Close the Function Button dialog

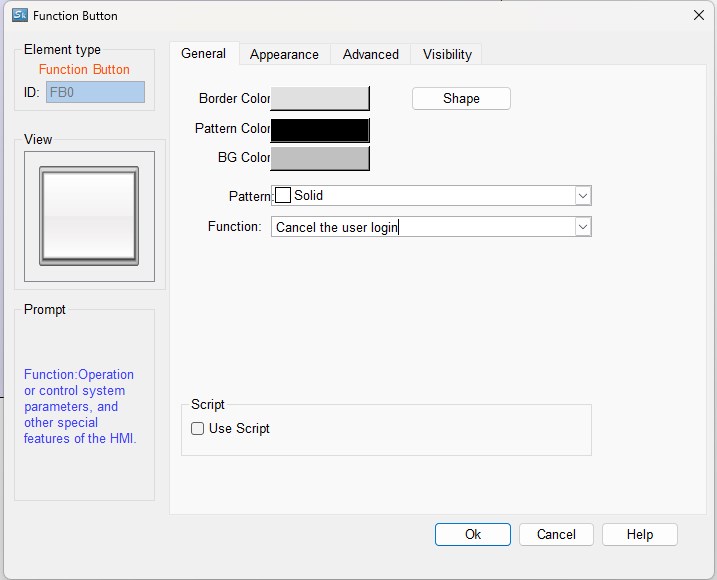coord(698,15)
